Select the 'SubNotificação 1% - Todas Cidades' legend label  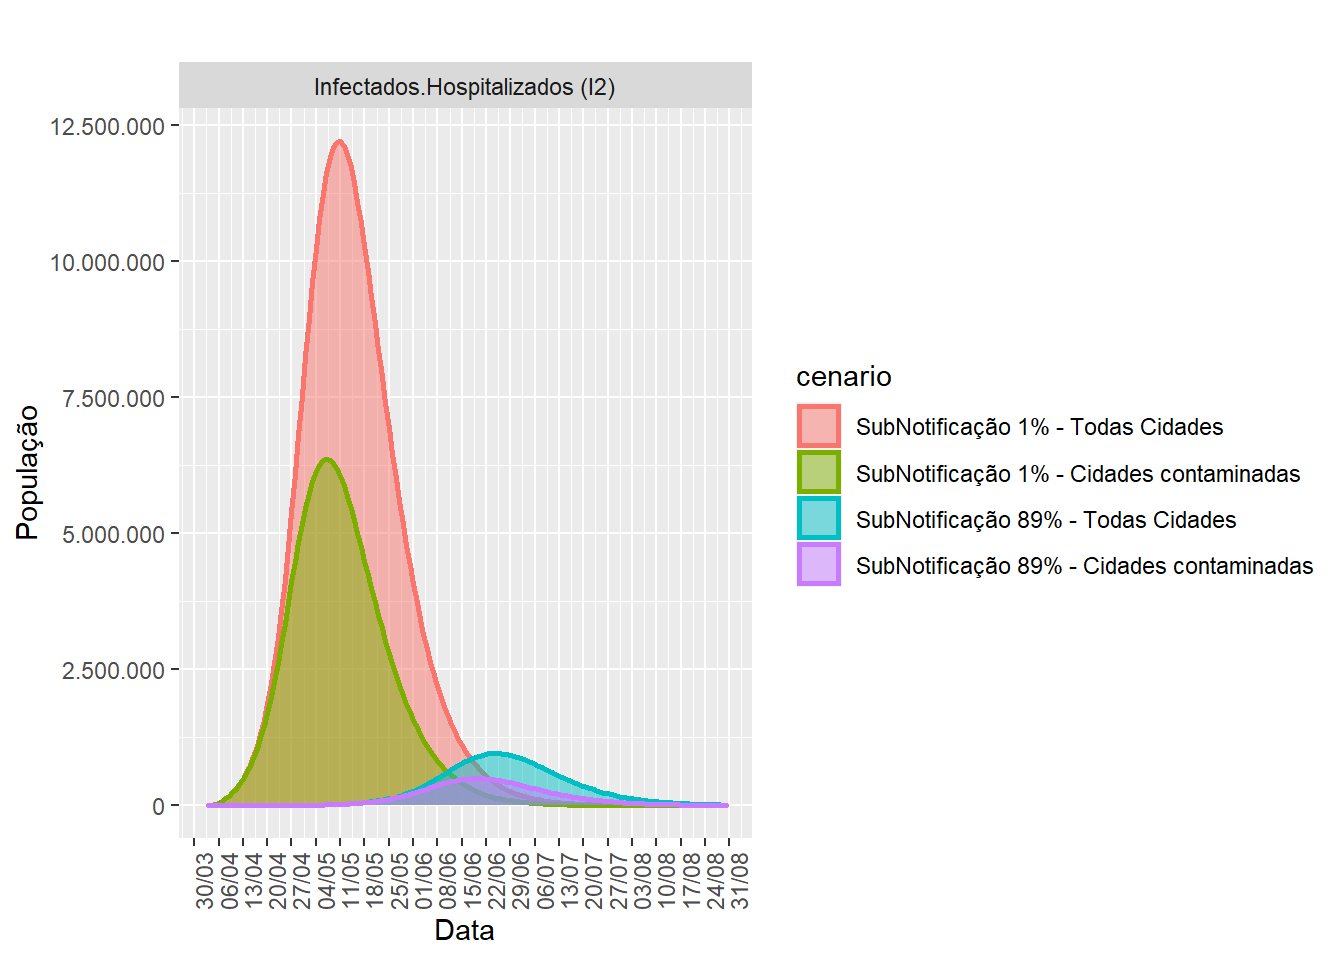[x=1039, y=427]
